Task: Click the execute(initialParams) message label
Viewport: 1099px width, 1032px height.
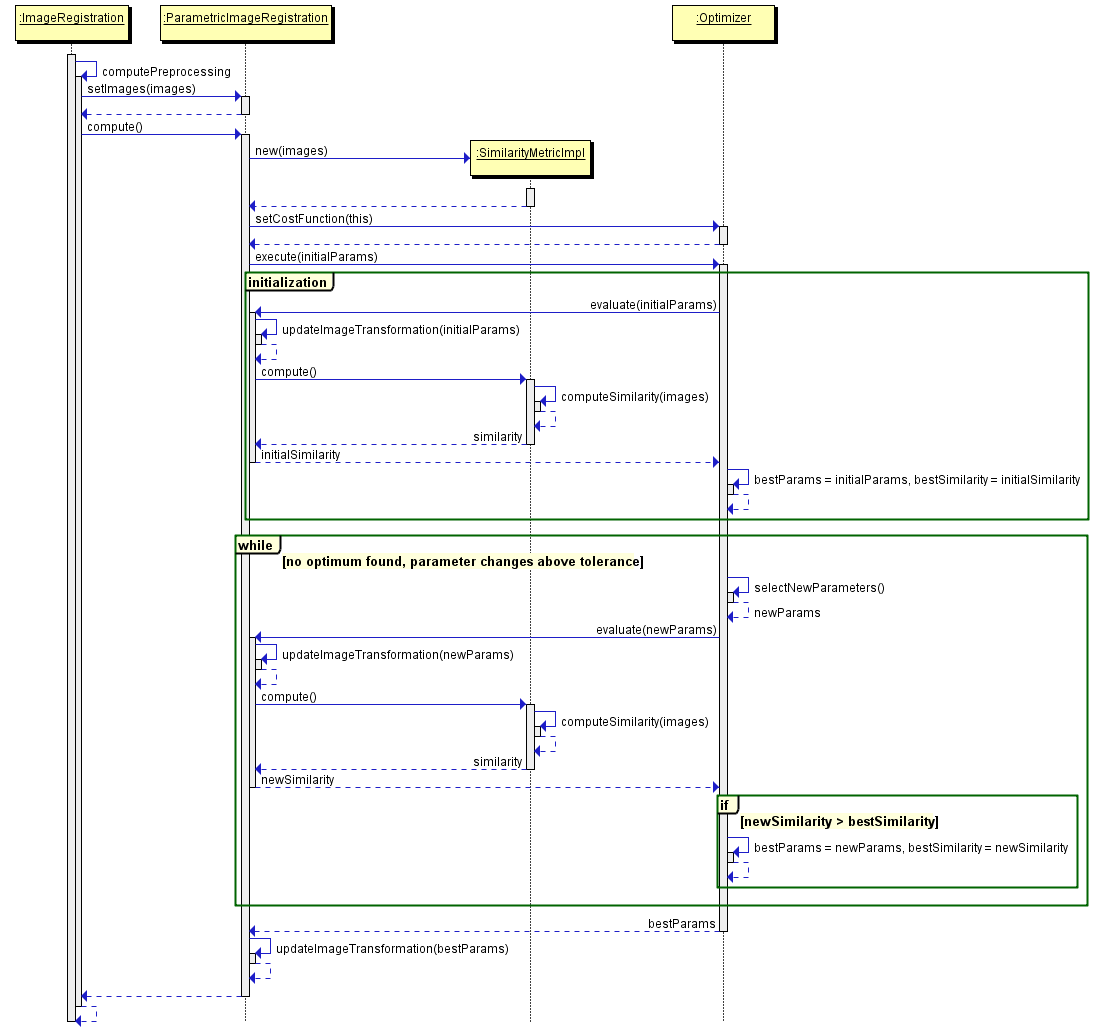Action: click(x=316, y=257)
